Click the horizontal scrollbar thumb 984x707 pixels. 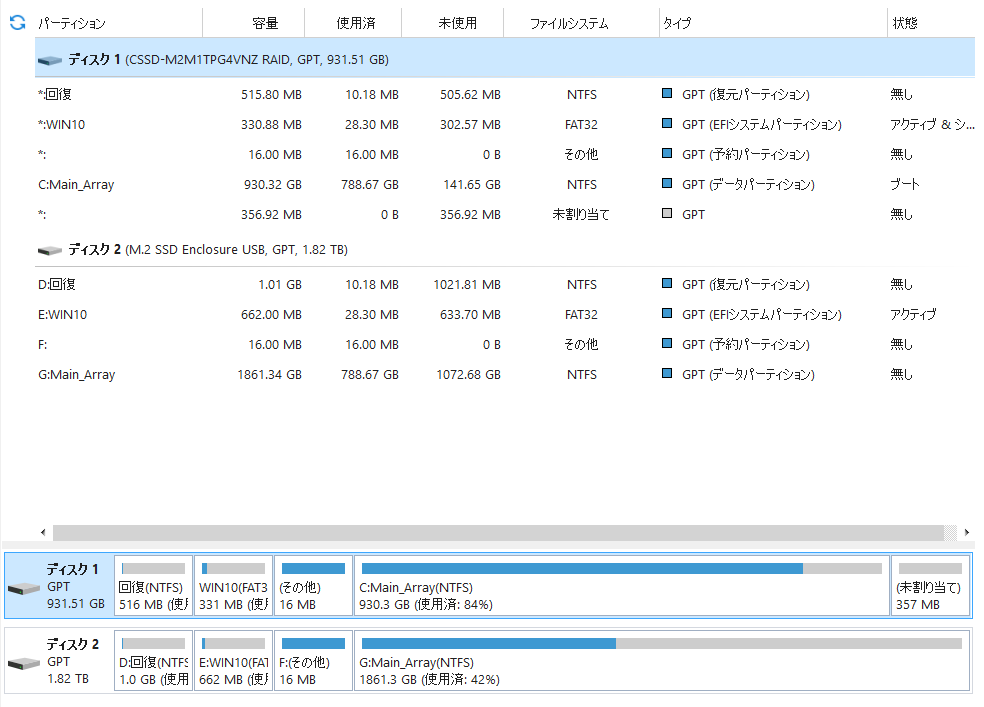coord(498,533)
